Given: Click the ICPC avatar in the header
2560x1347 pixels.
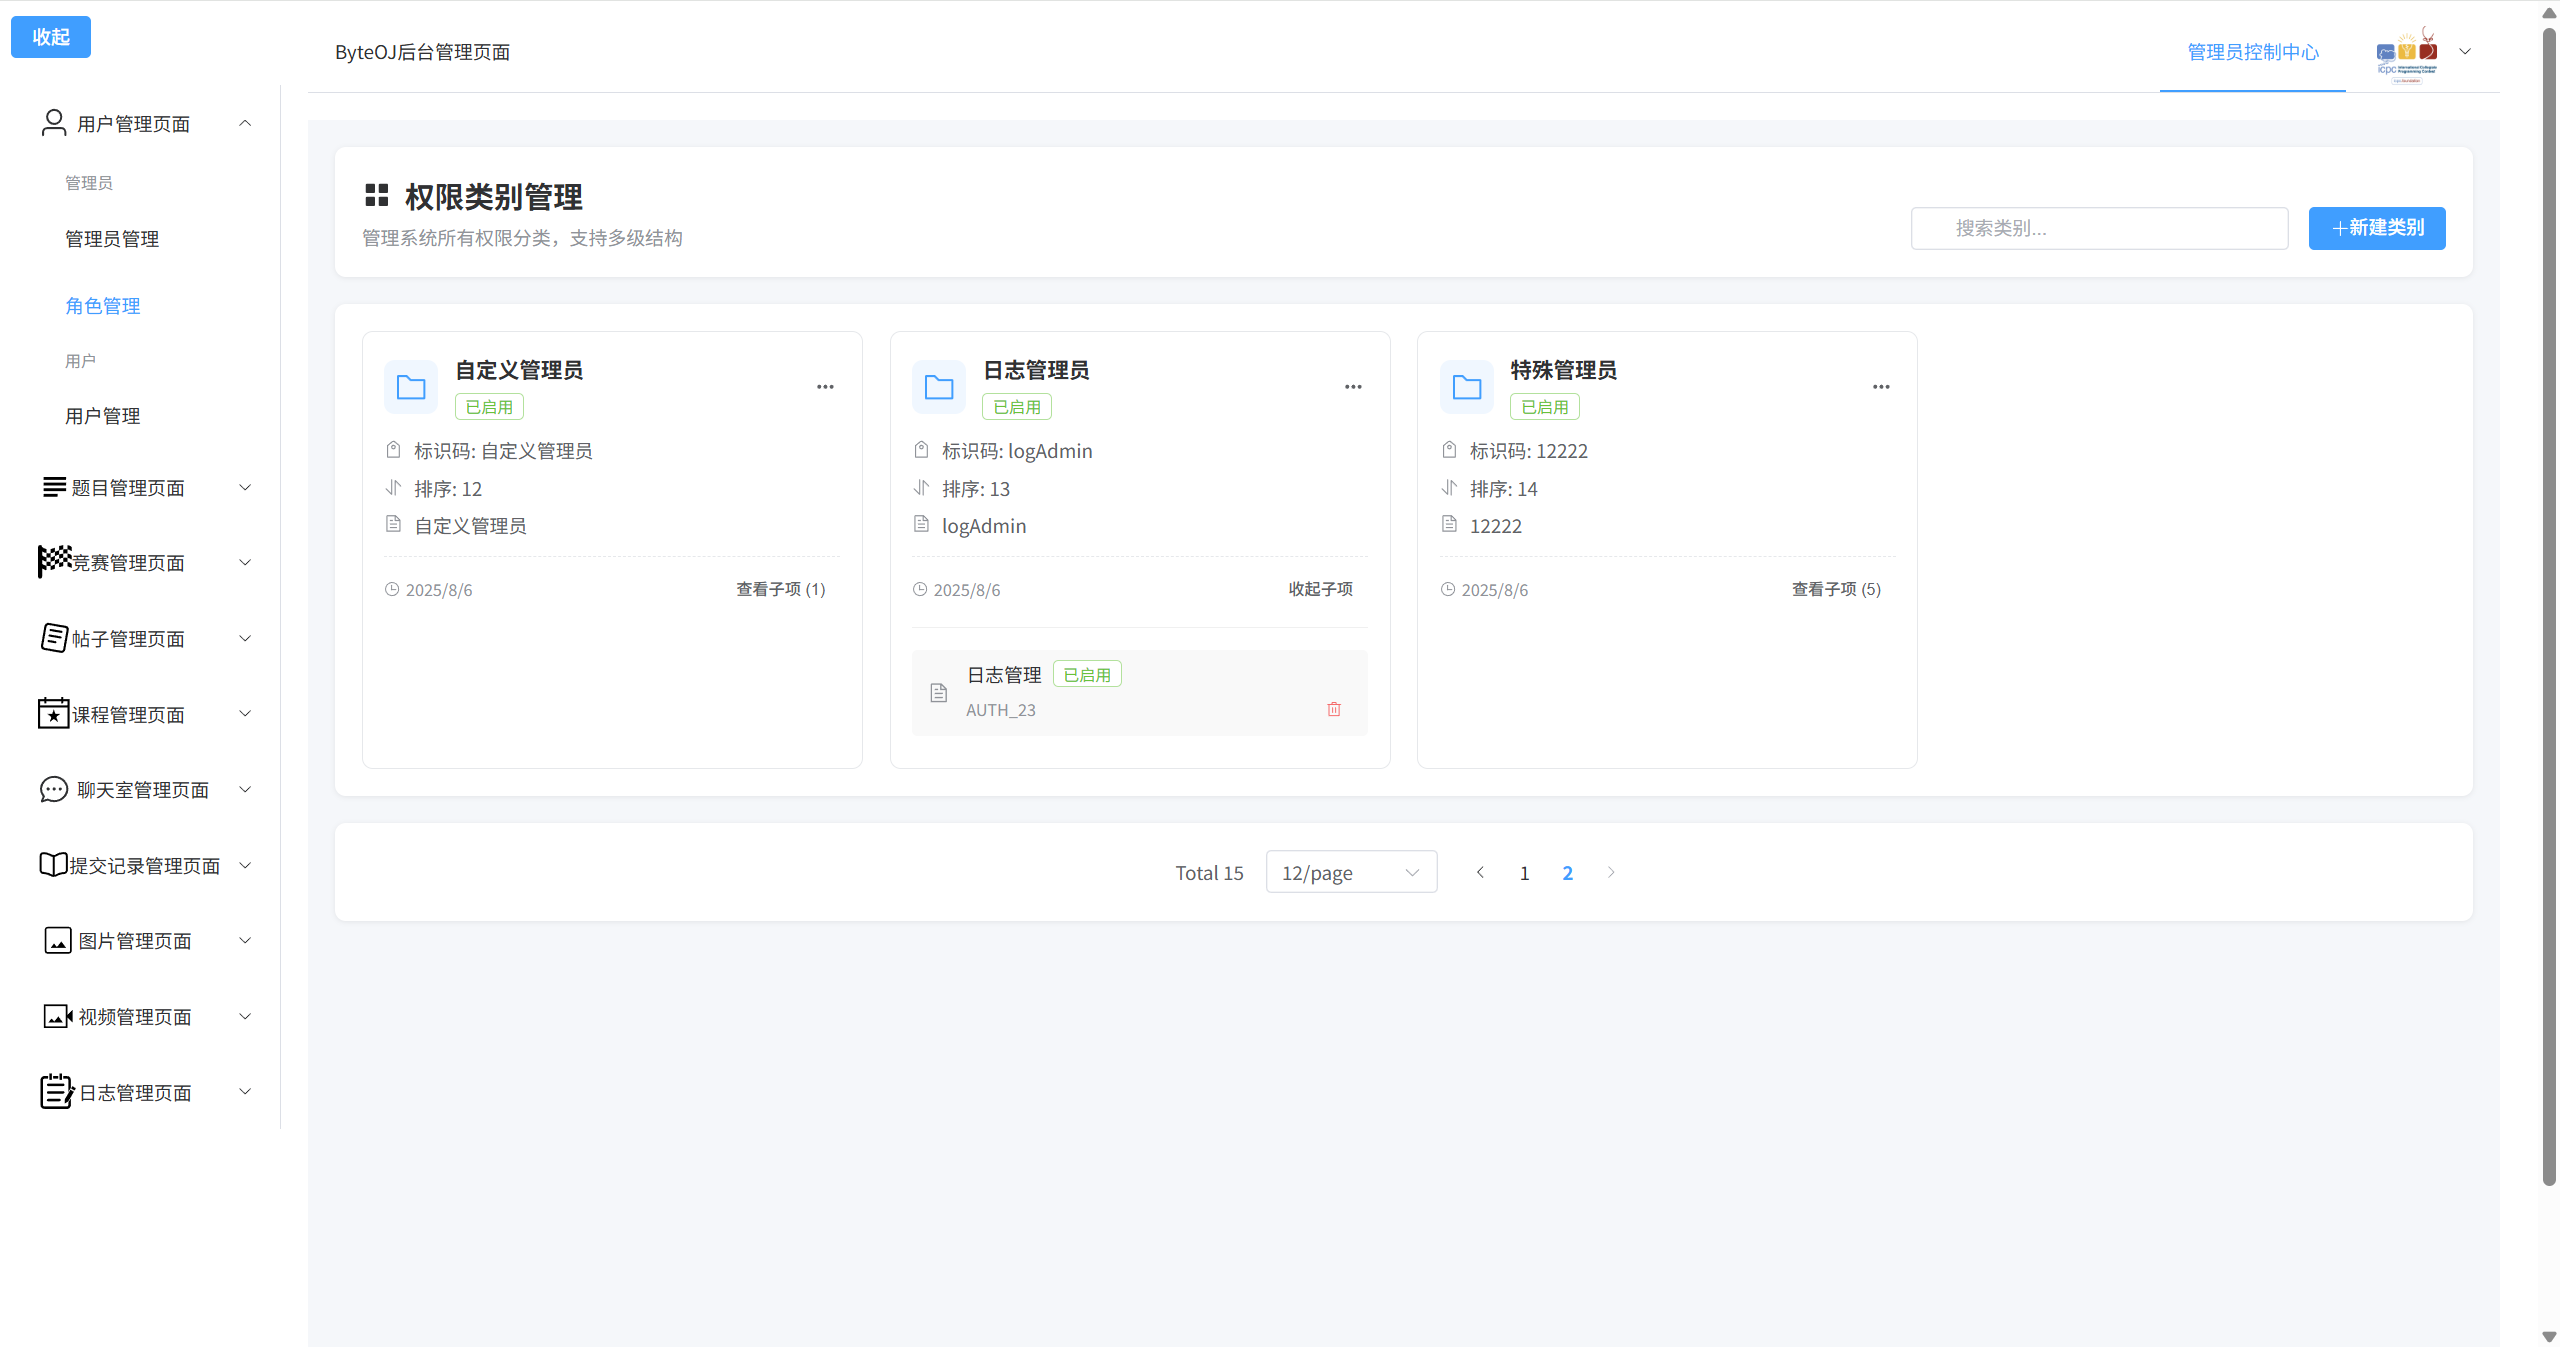Looking at the screenshot, I should click(x=2406, y=53).
